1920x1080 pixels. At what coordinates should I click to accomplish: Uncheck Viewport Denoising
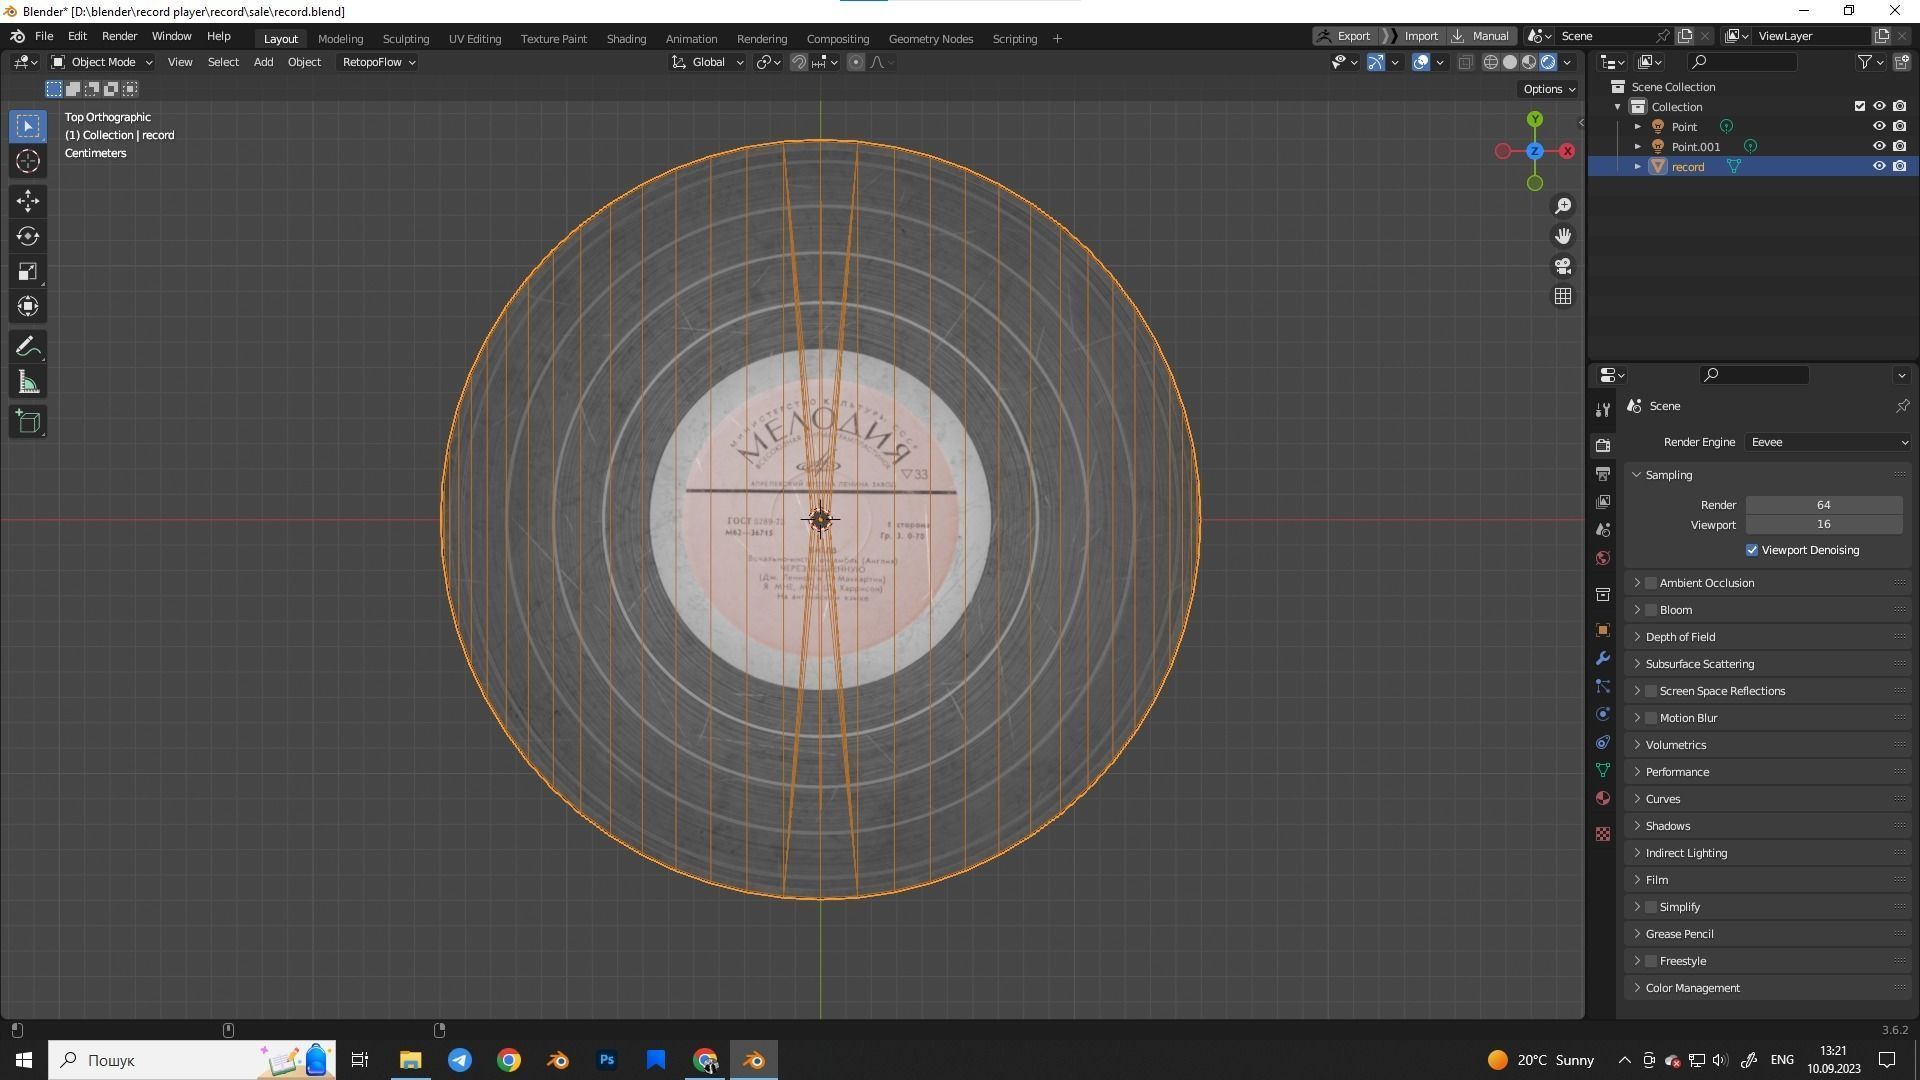1752,550
